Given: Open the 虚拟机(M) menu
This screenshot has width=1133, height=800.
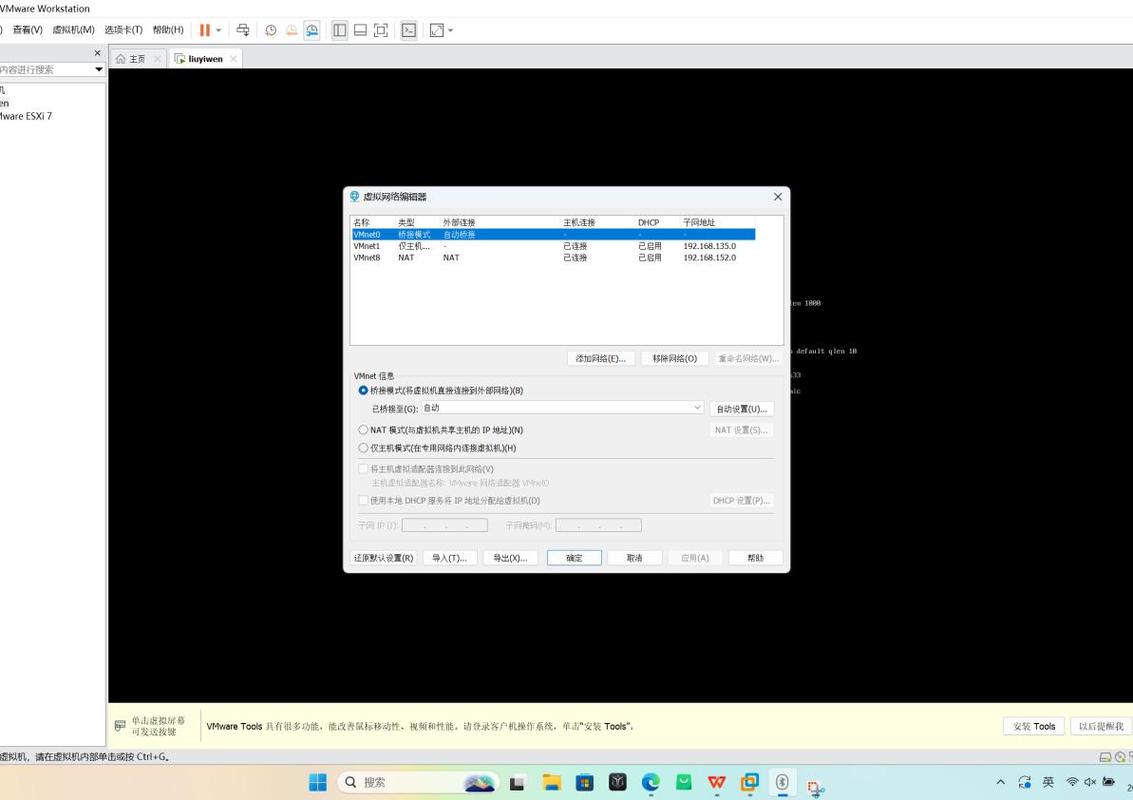Looking at the screenshot, I should (74, 30).
